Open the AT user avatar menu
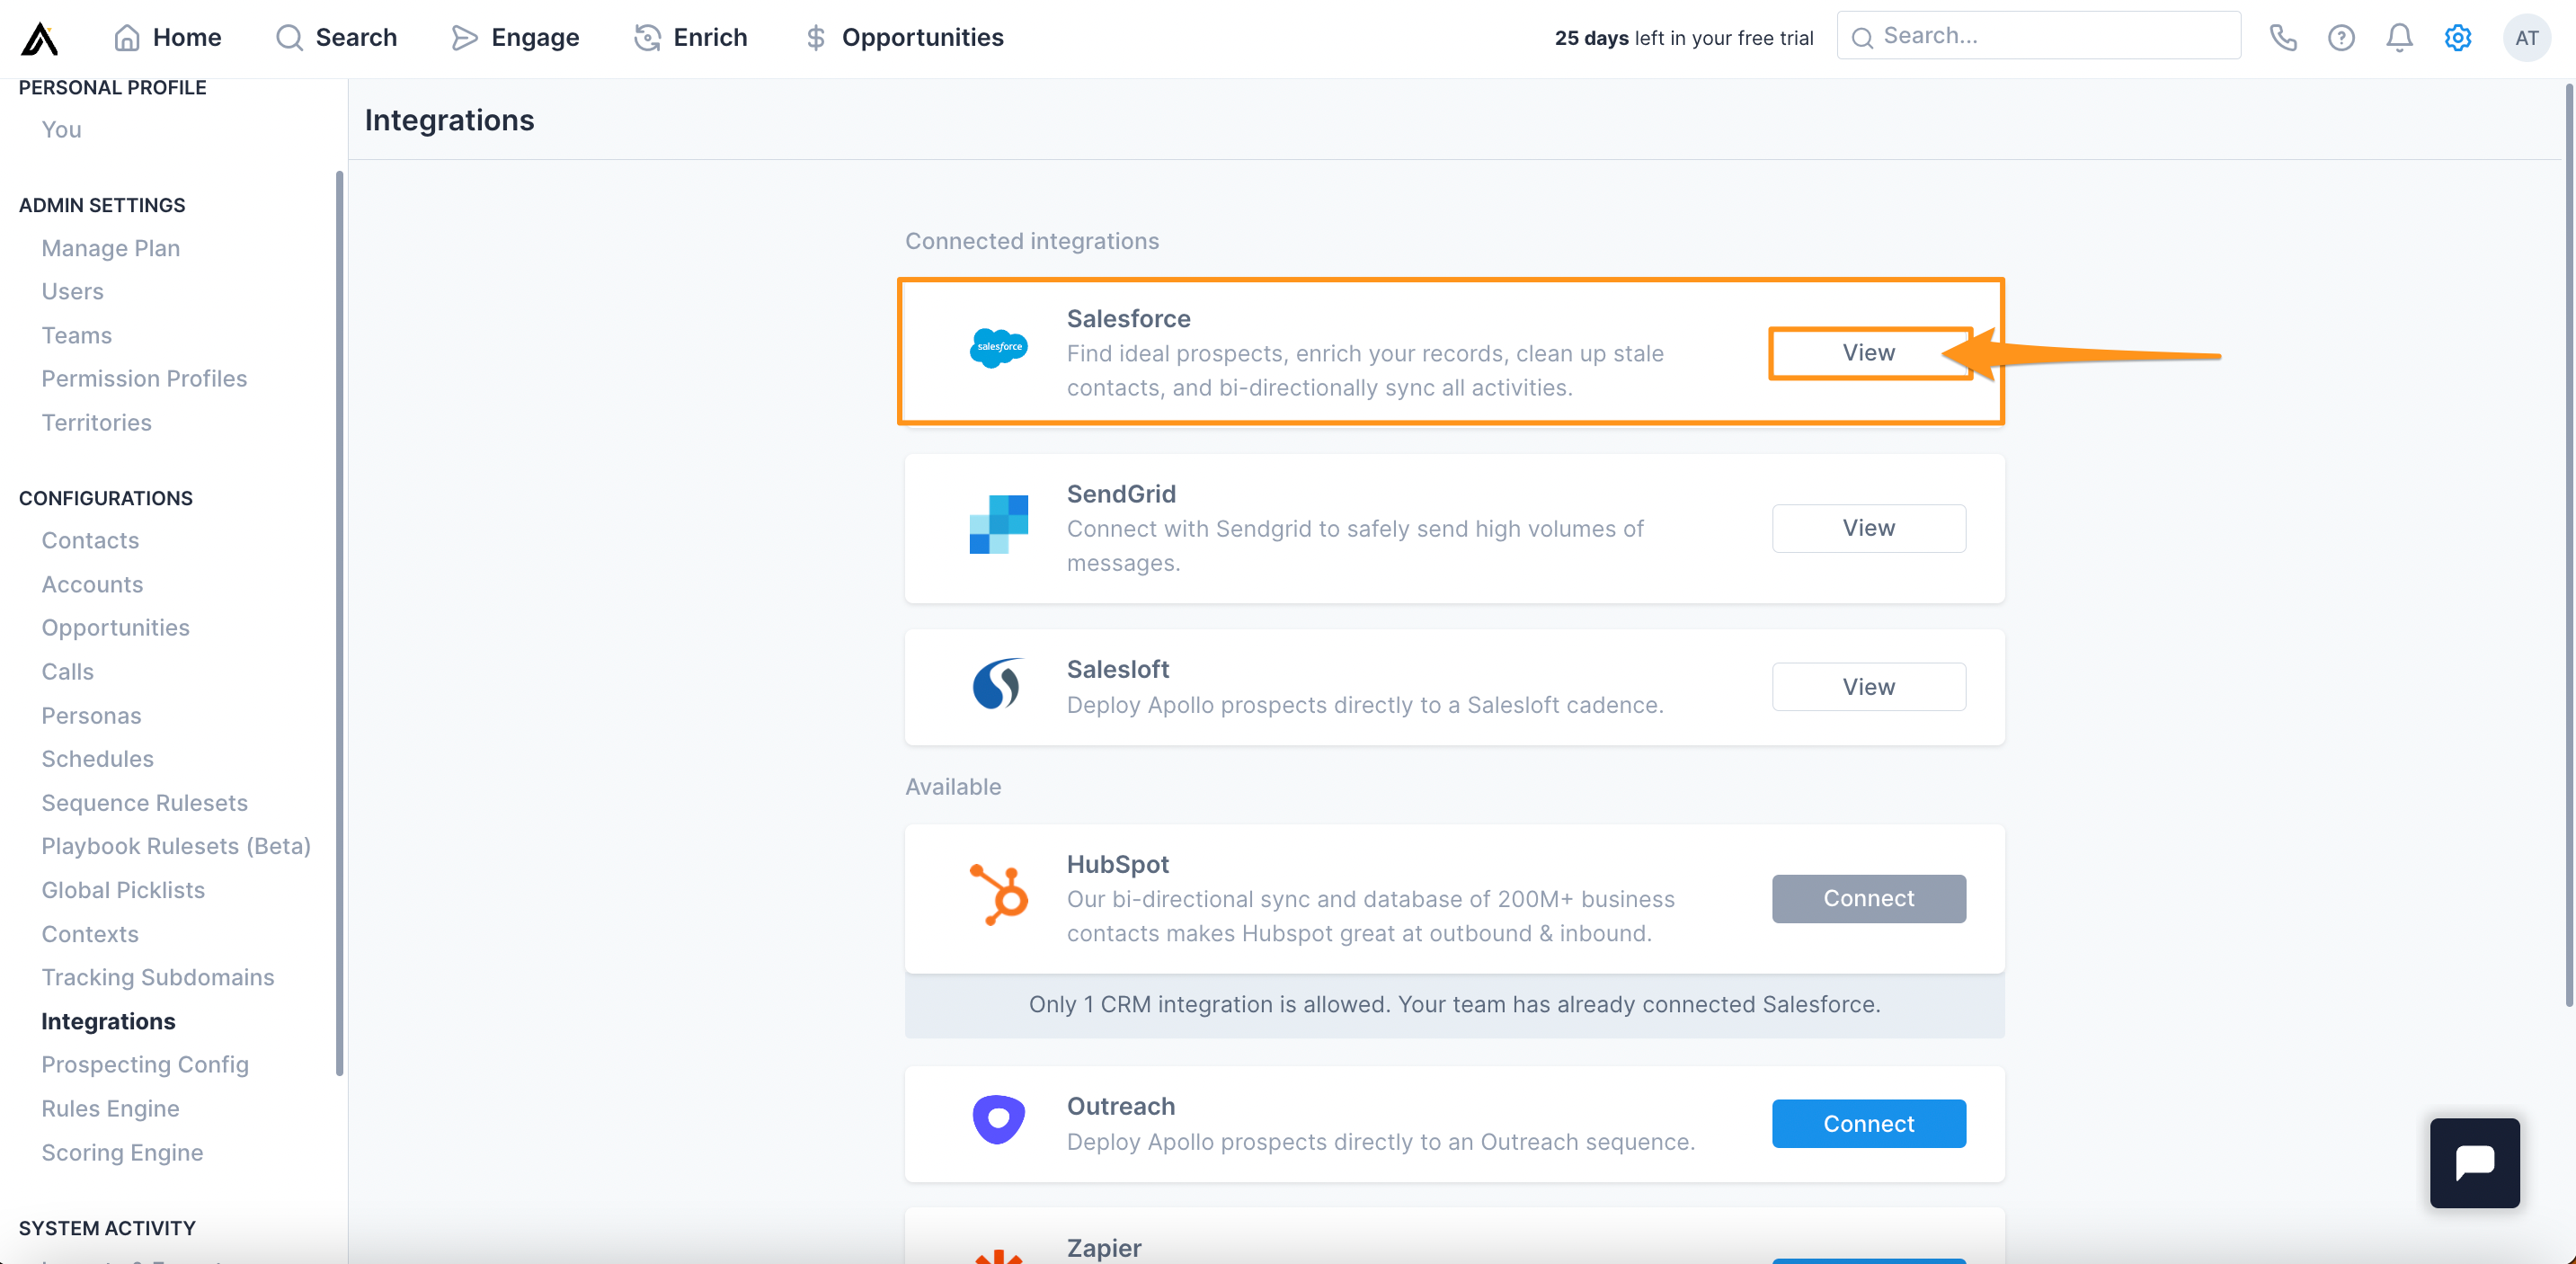The image size is (2576, 1264). pos(2526,38)
